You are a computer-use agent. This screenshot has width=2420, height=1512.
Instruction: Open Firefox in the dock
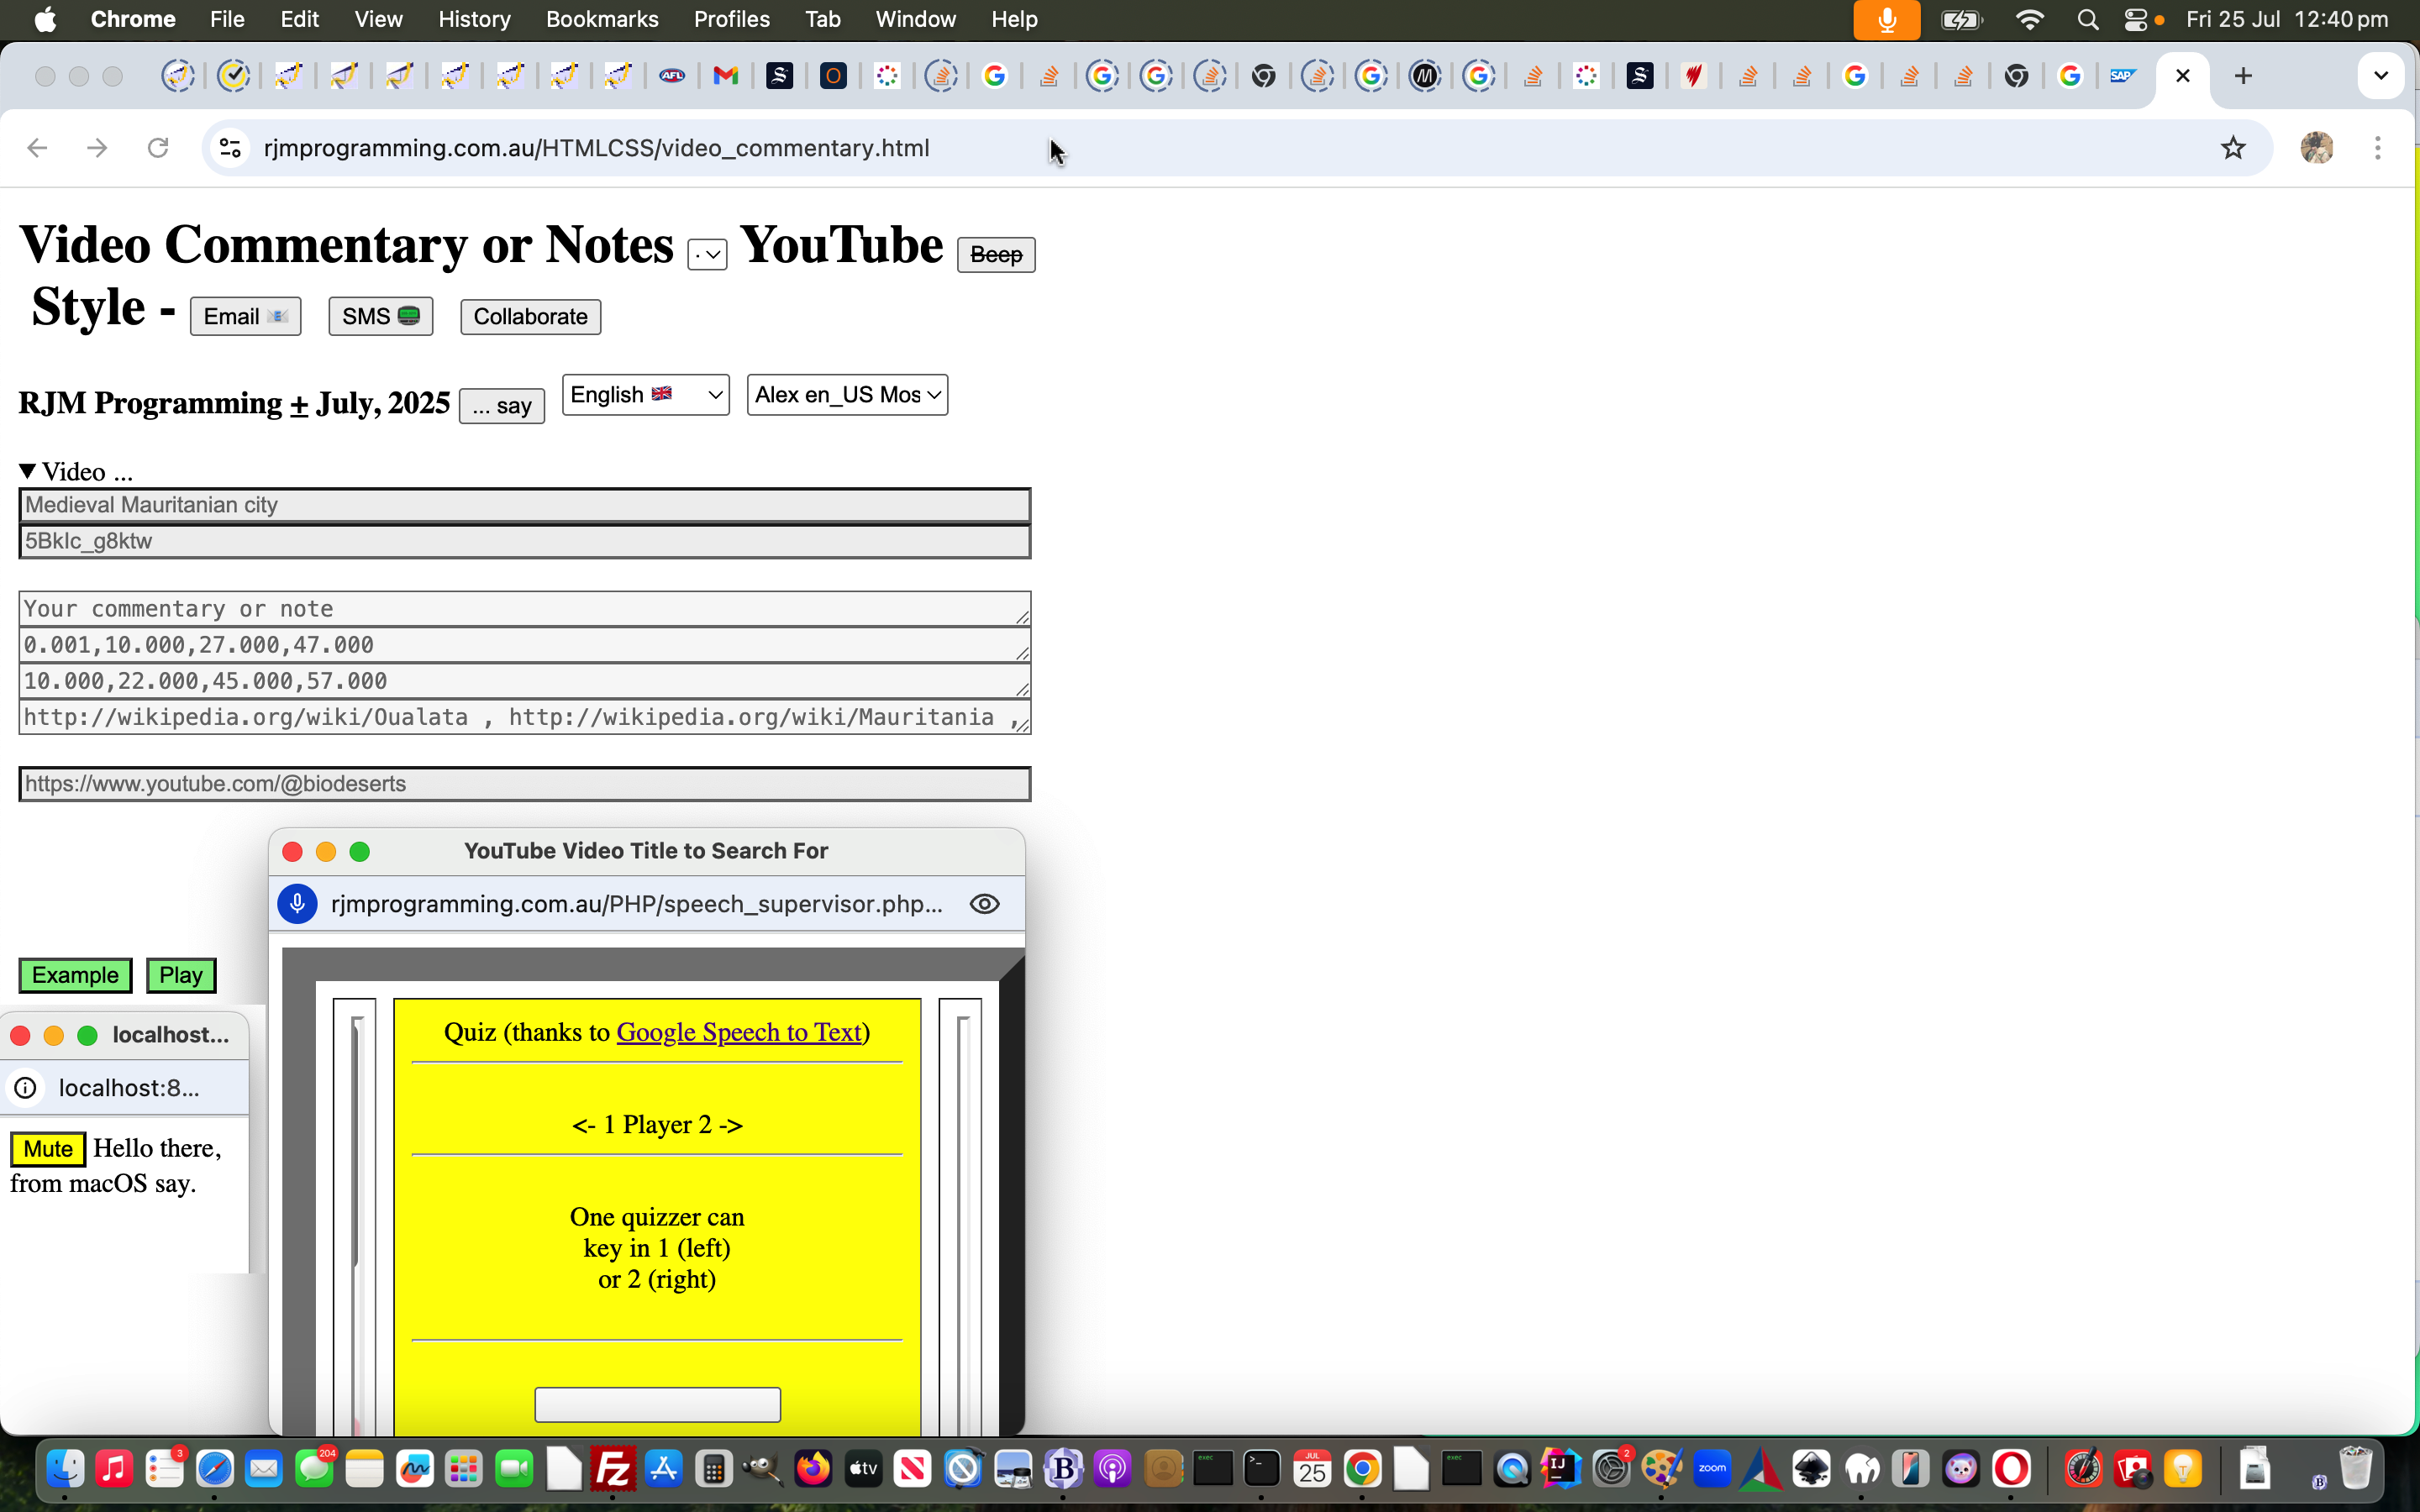click(x=813, y=1469)
